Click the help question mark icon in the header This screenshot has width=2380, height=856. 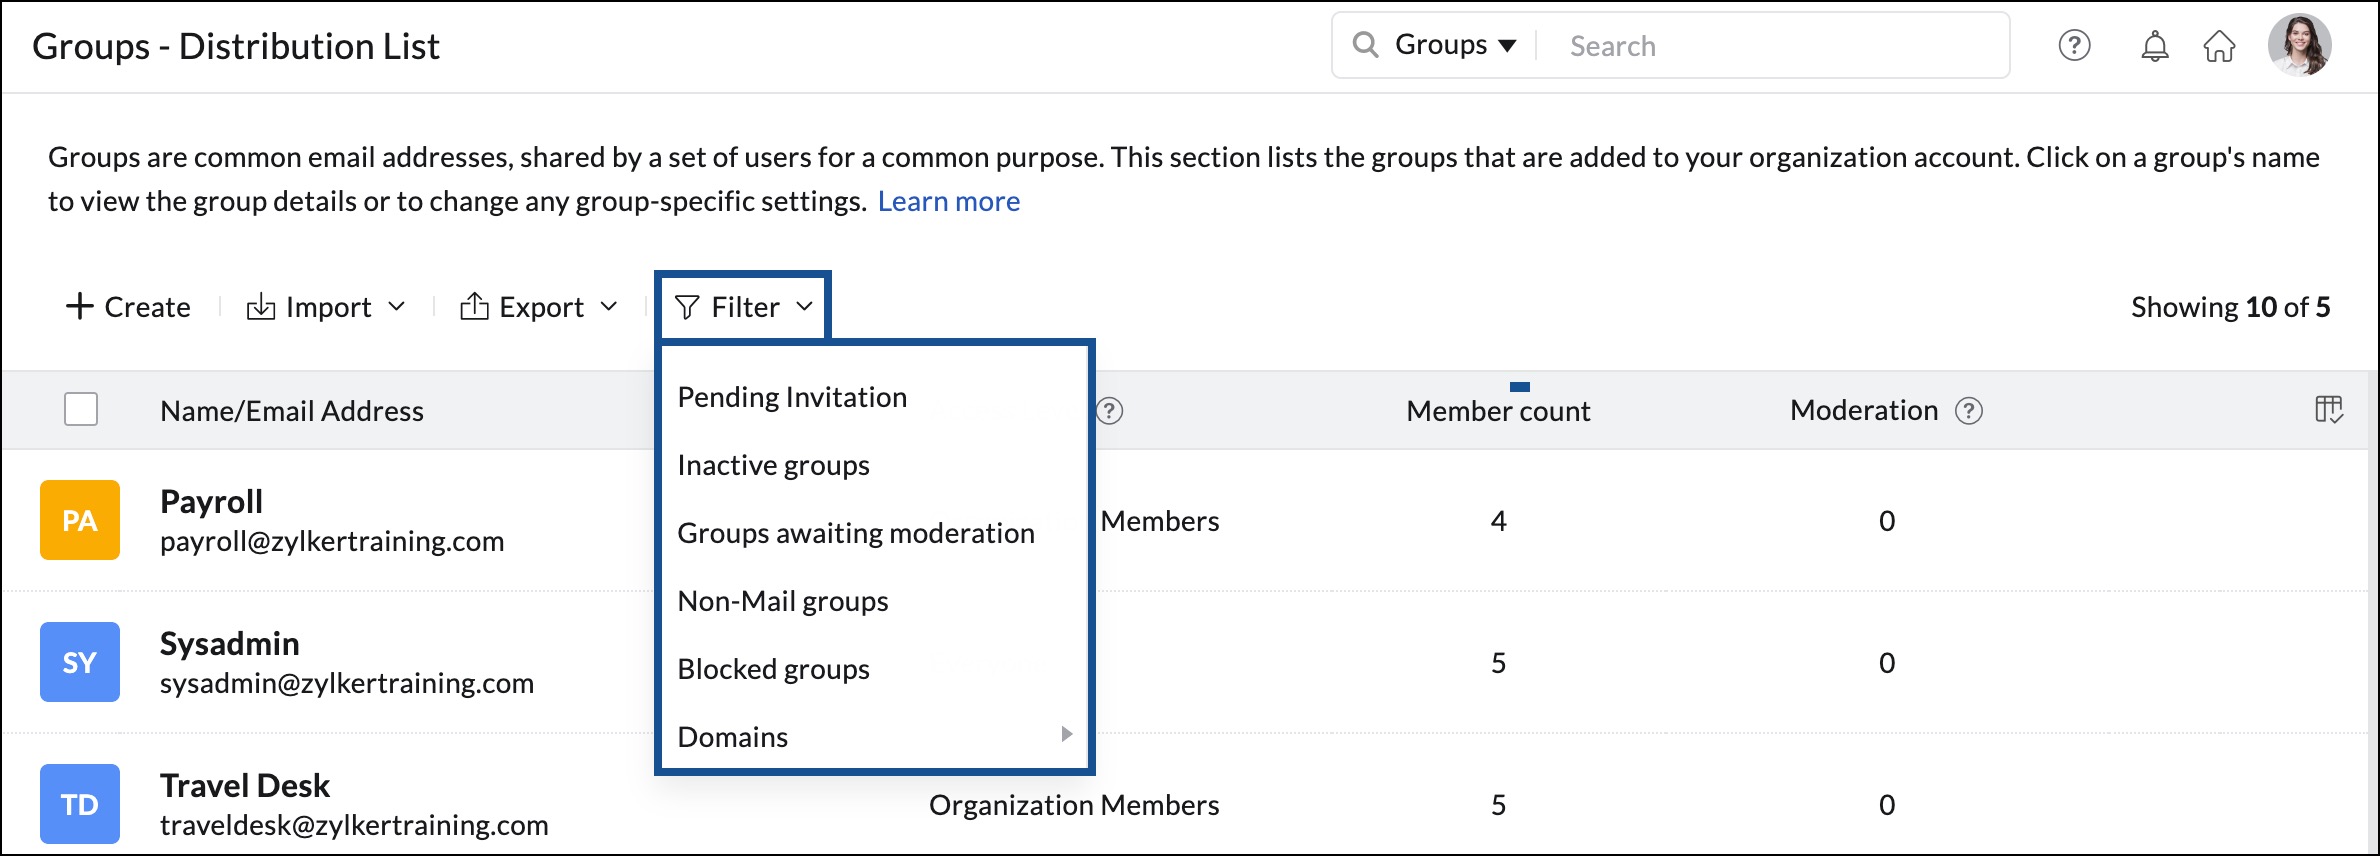pyautogui.click(x=2074, y=45)
